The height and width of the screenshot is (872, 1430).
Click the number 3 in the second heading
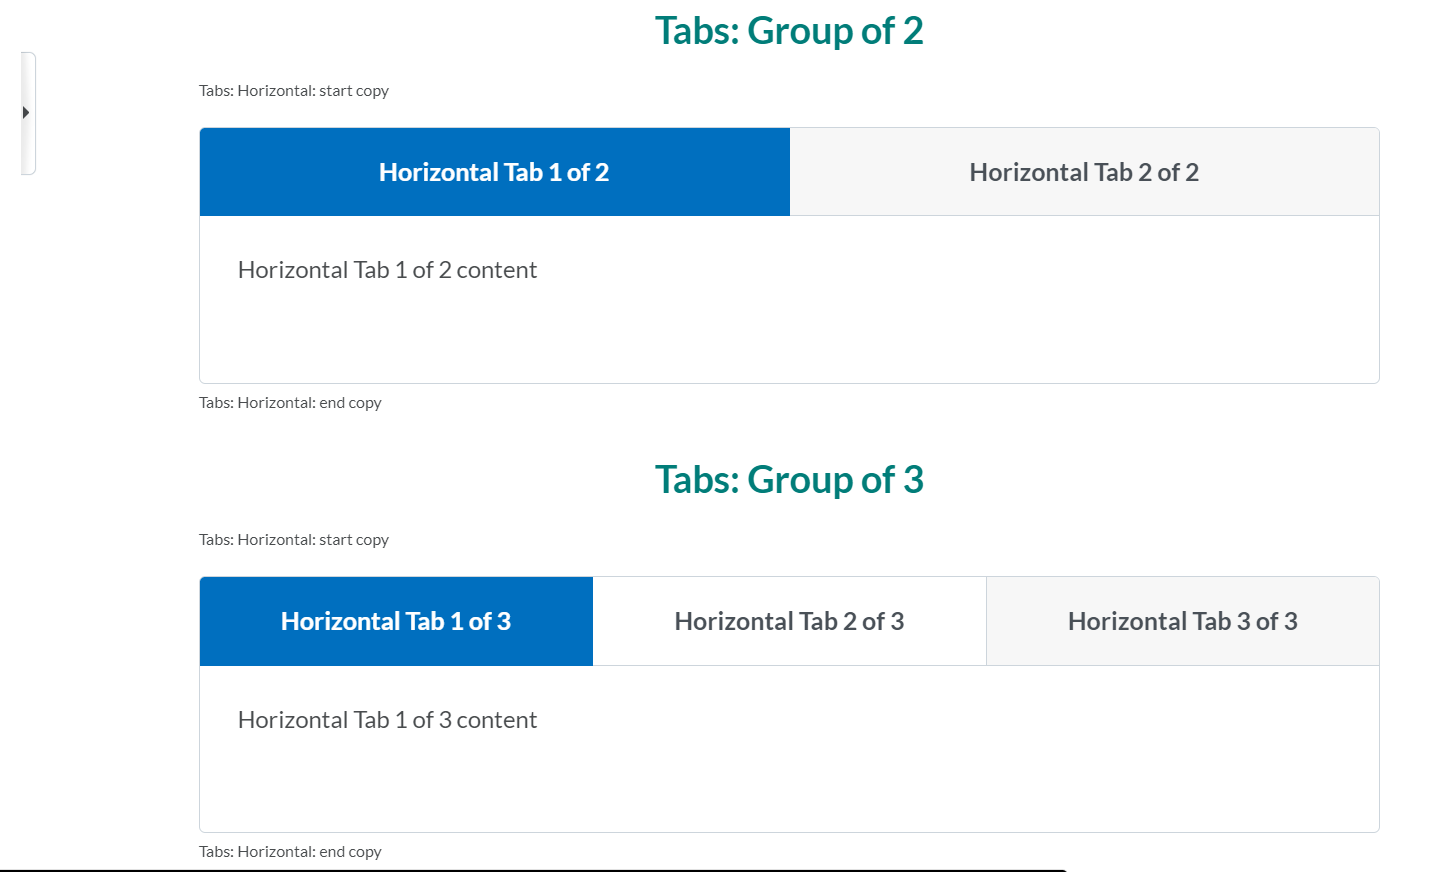(x=913, y=480)
